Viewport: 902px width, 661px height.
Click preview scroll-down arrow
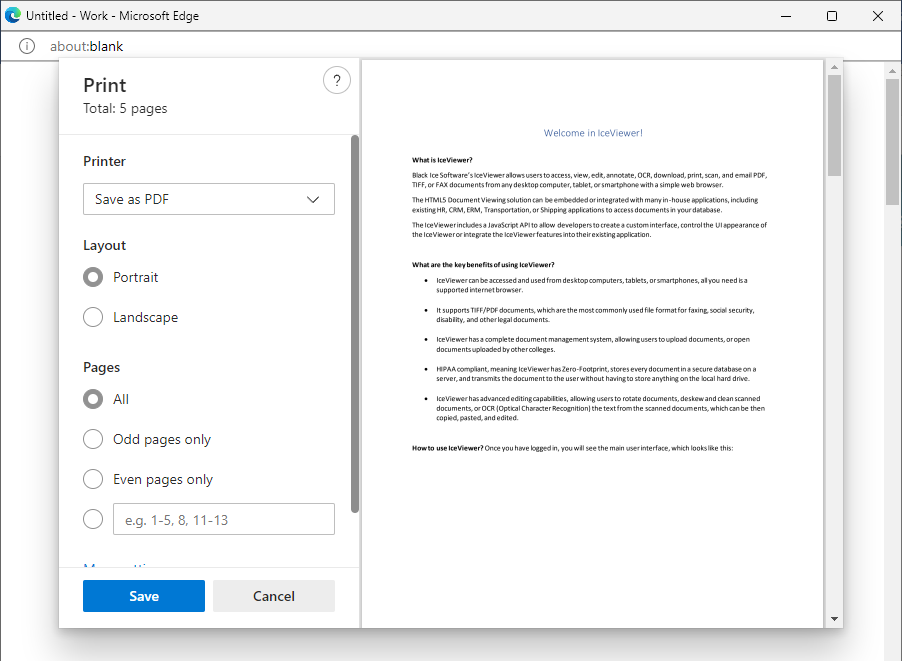pos(834,619)
